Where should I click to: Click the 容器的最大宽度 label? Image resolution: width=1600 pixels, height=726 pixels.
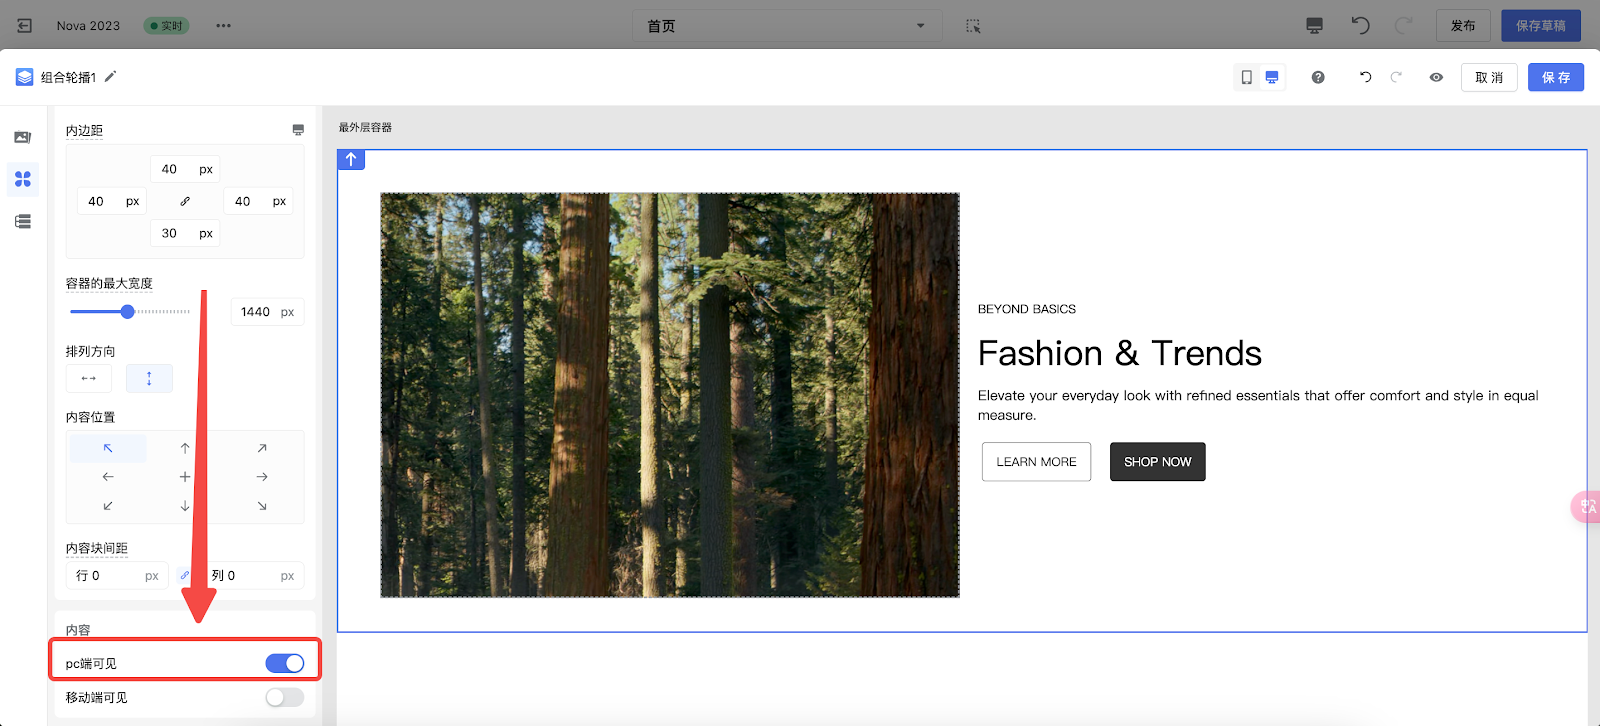tap(109, 283)
